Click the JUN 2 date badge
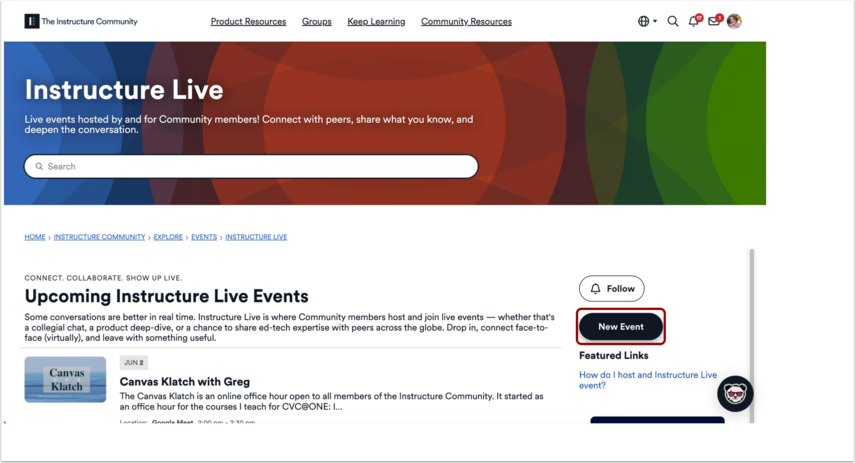The height and width of the screenshot is (463, 855). coord(134,363)
